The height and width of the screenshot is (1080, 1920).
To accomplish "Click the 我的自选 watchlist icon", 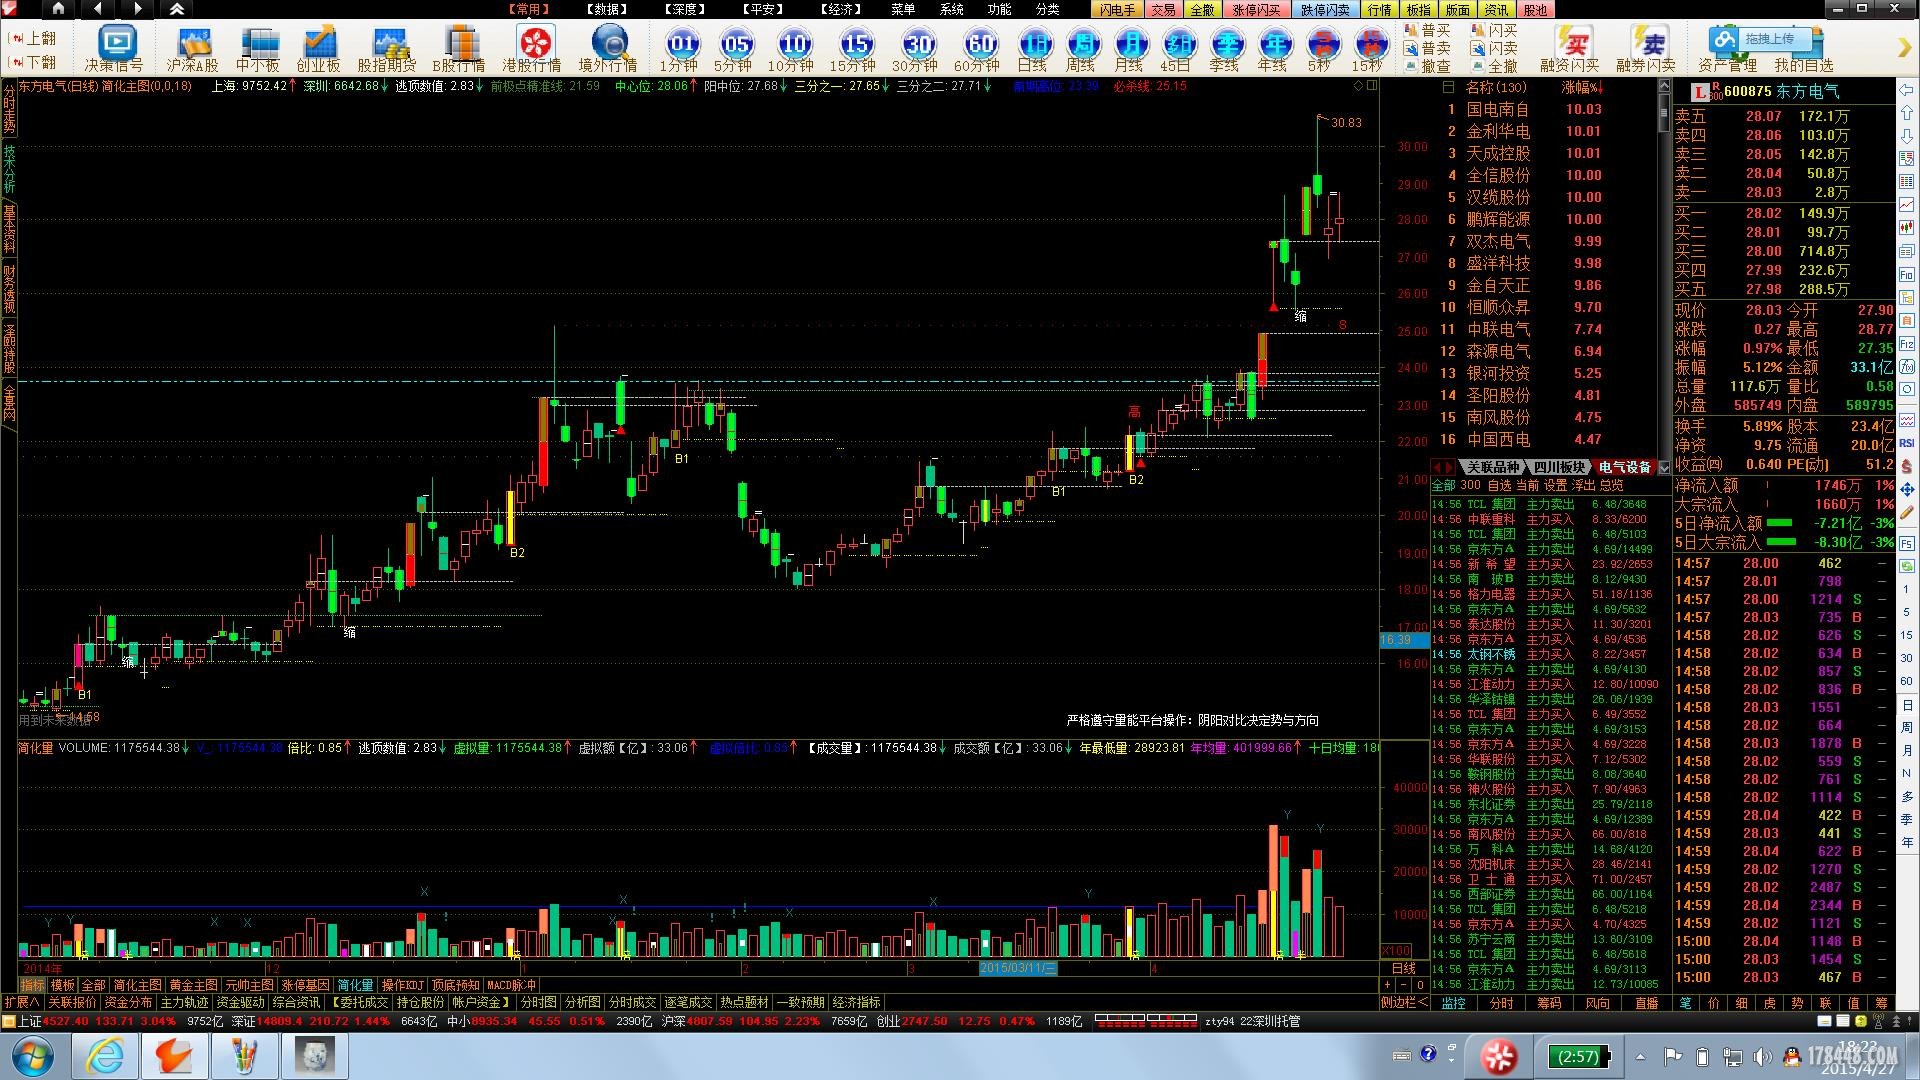I will (1803, 48).
